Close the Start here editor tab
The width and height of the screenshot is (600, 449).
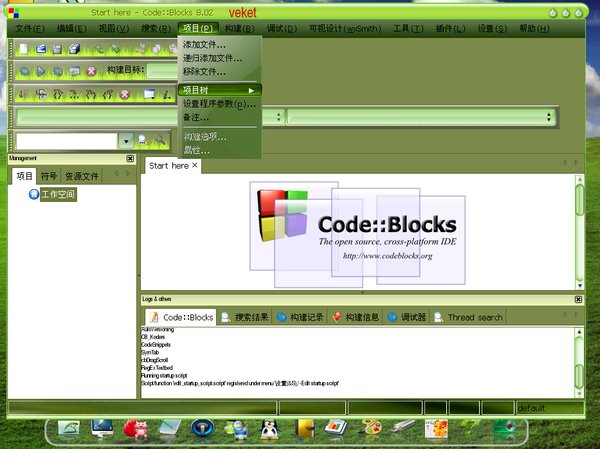click(x=195, y=165)
